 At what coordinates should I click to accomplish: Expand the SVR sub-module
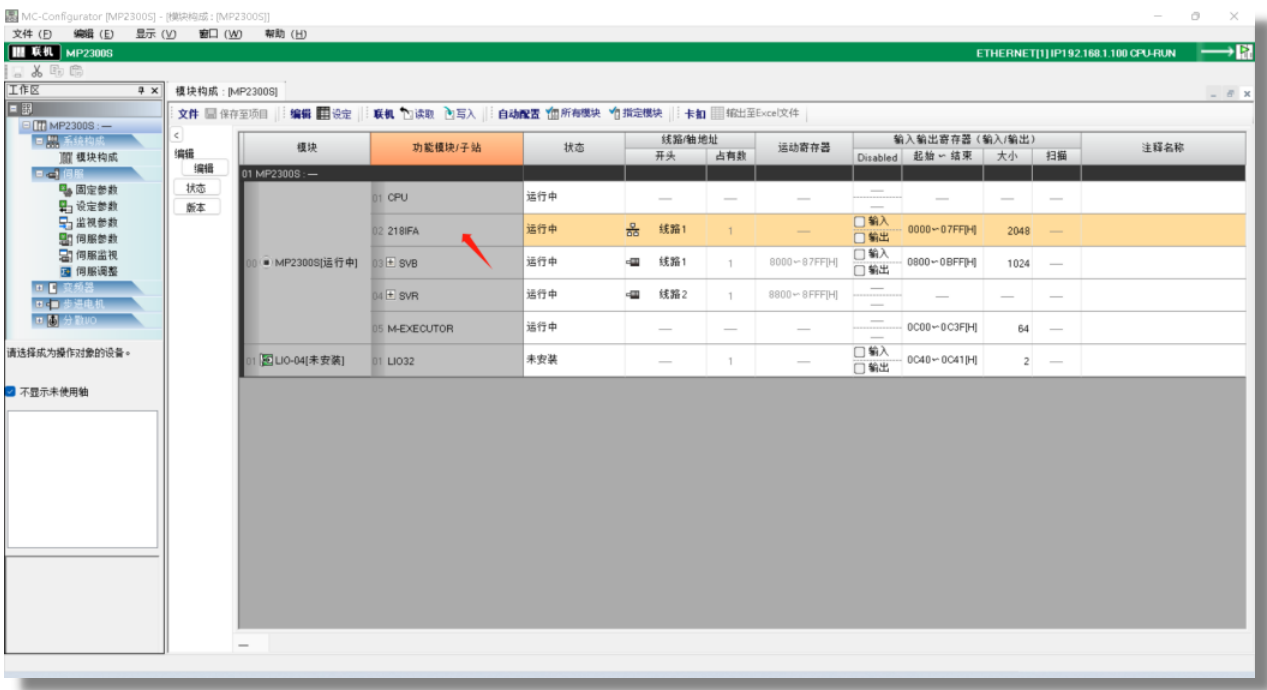[391, 295]
